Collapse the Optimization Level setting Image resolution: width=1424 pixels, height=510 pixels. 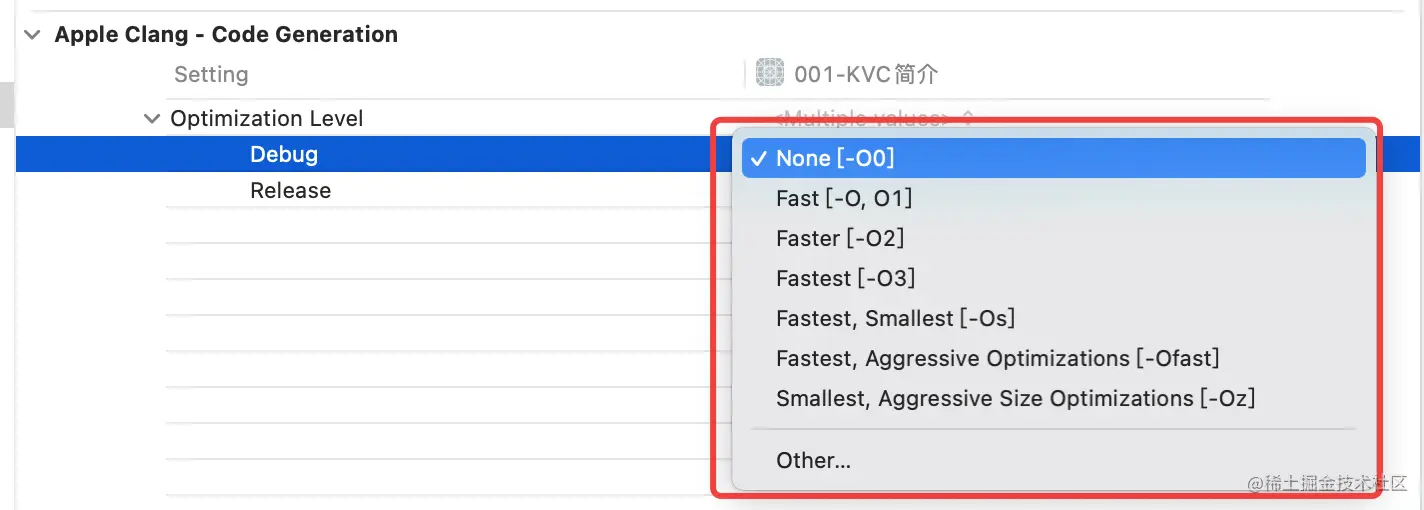tap(151, 119)
